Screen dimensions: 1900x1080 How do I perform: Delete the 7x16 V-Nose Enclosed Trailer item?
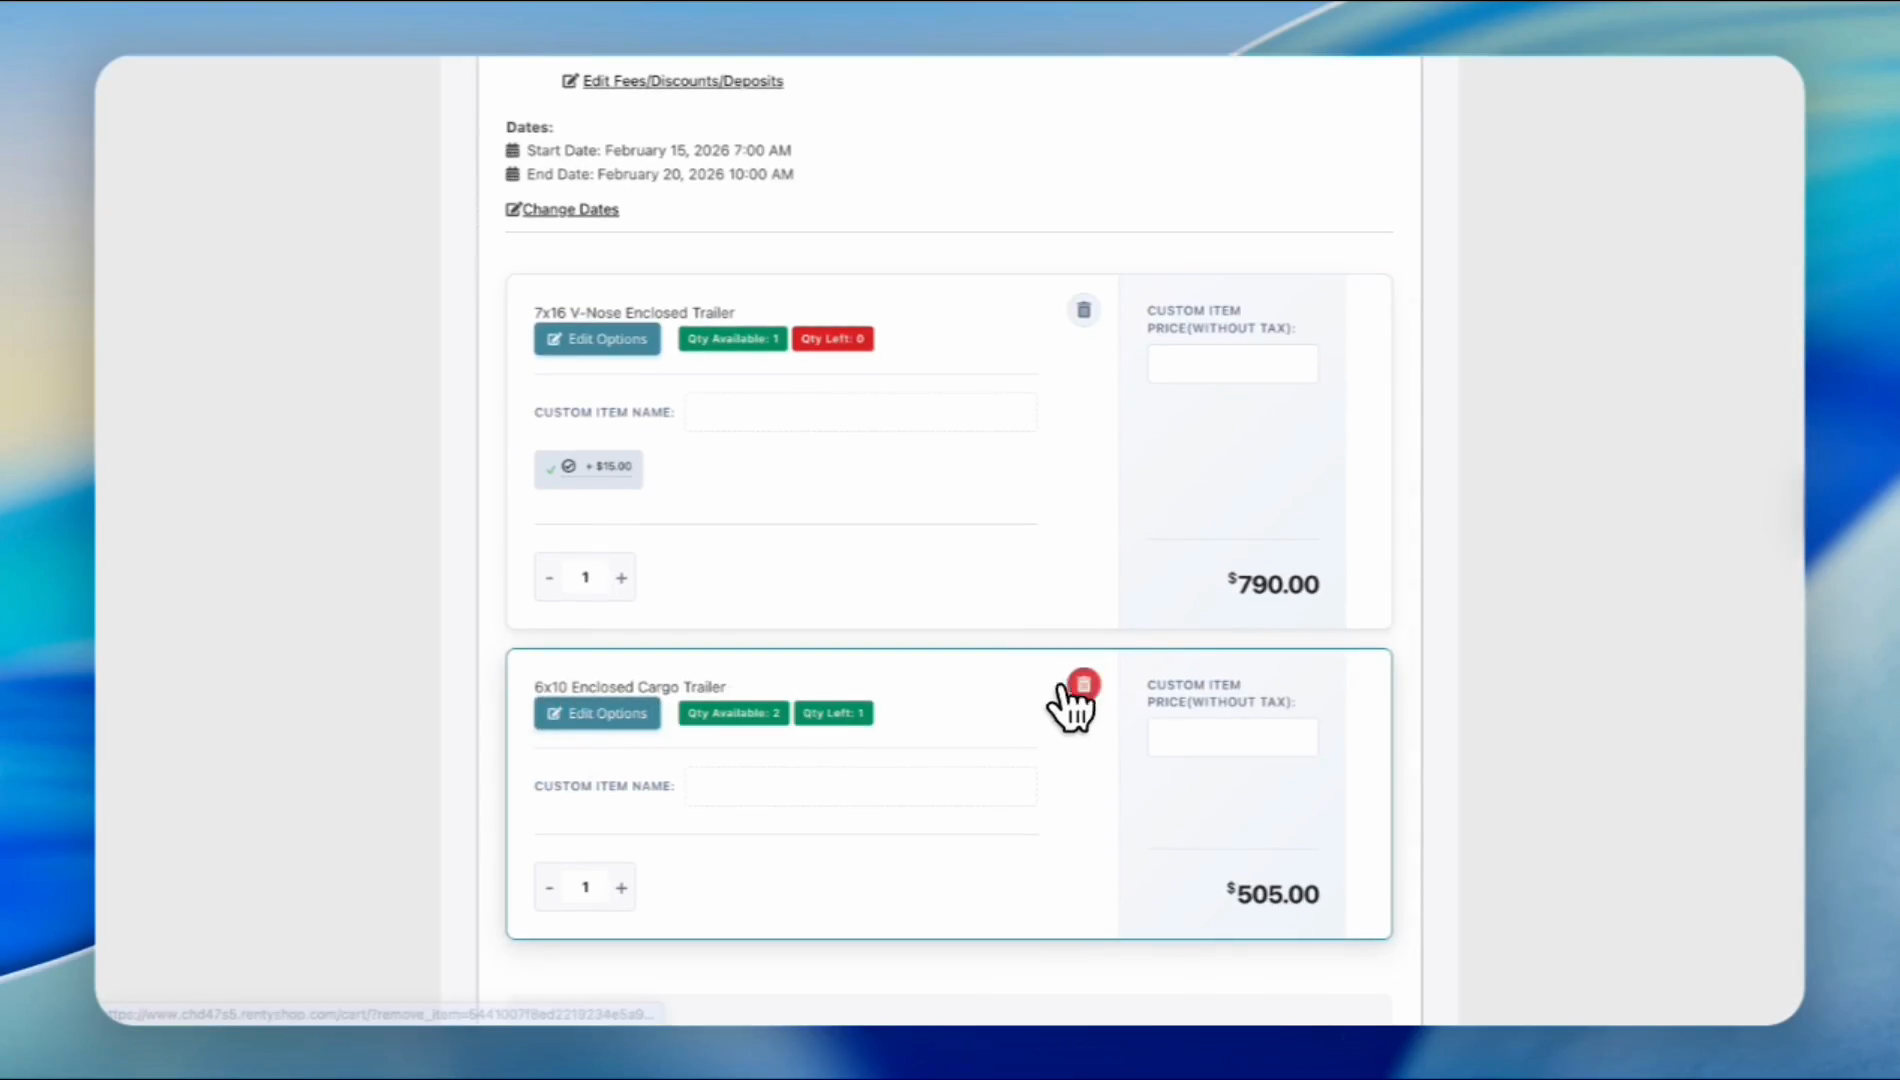click(x=1083, y=310)
